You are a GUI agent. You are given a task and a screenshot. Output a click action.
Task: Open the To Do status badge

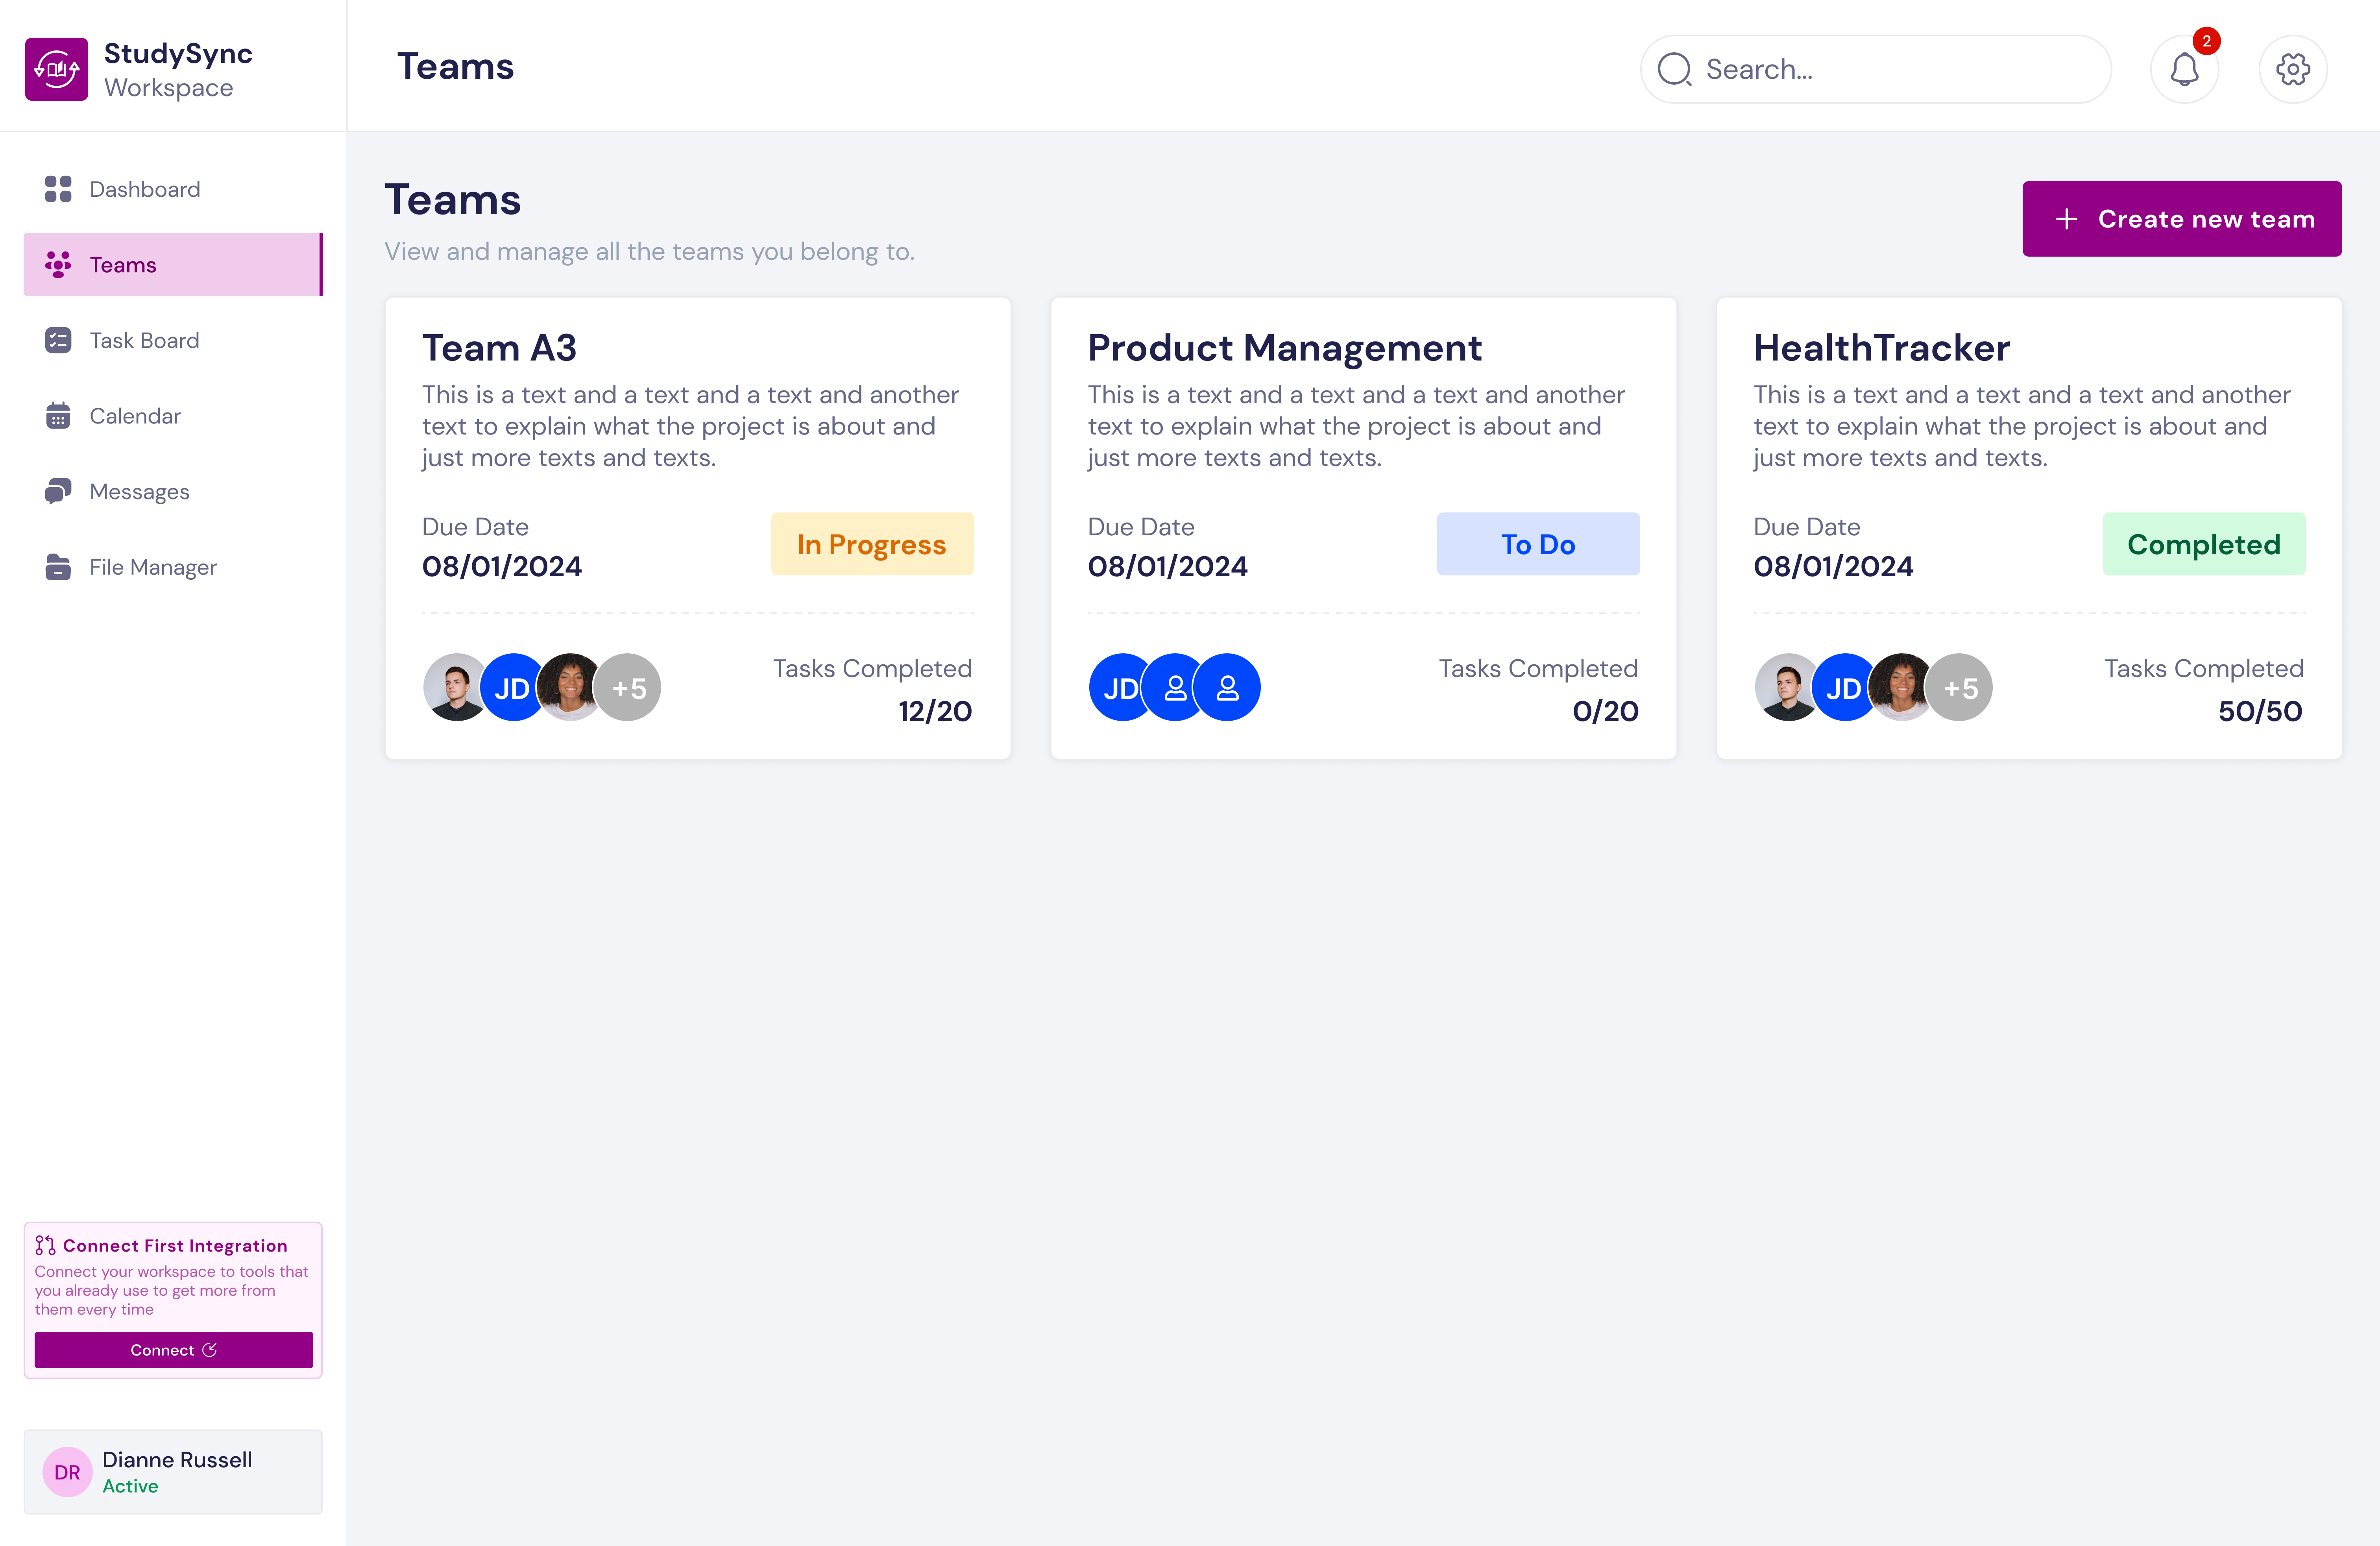(1538, 544)
